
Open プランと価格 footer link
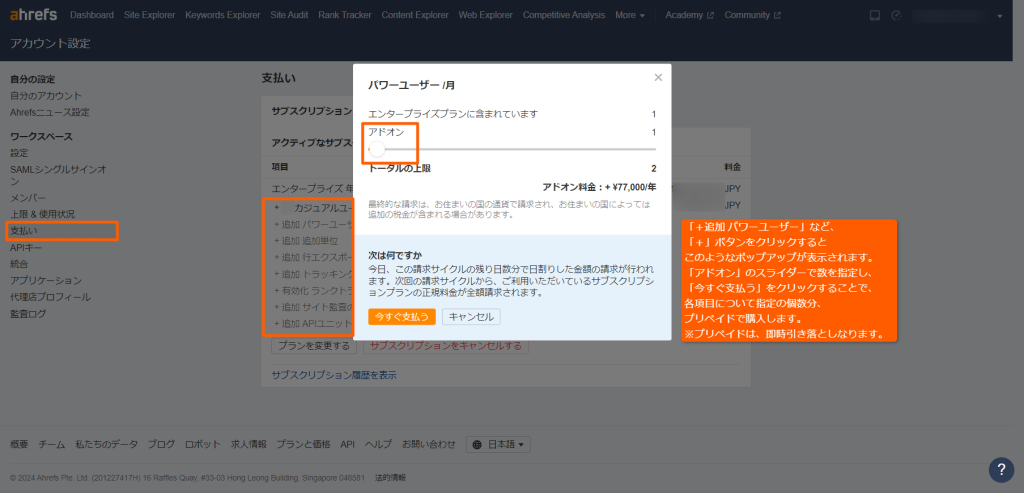click(x=303, y=445)
